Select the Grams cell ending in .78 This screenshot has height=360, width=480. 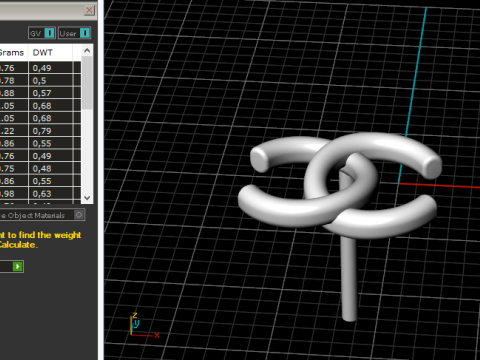[x=14, y=81]
